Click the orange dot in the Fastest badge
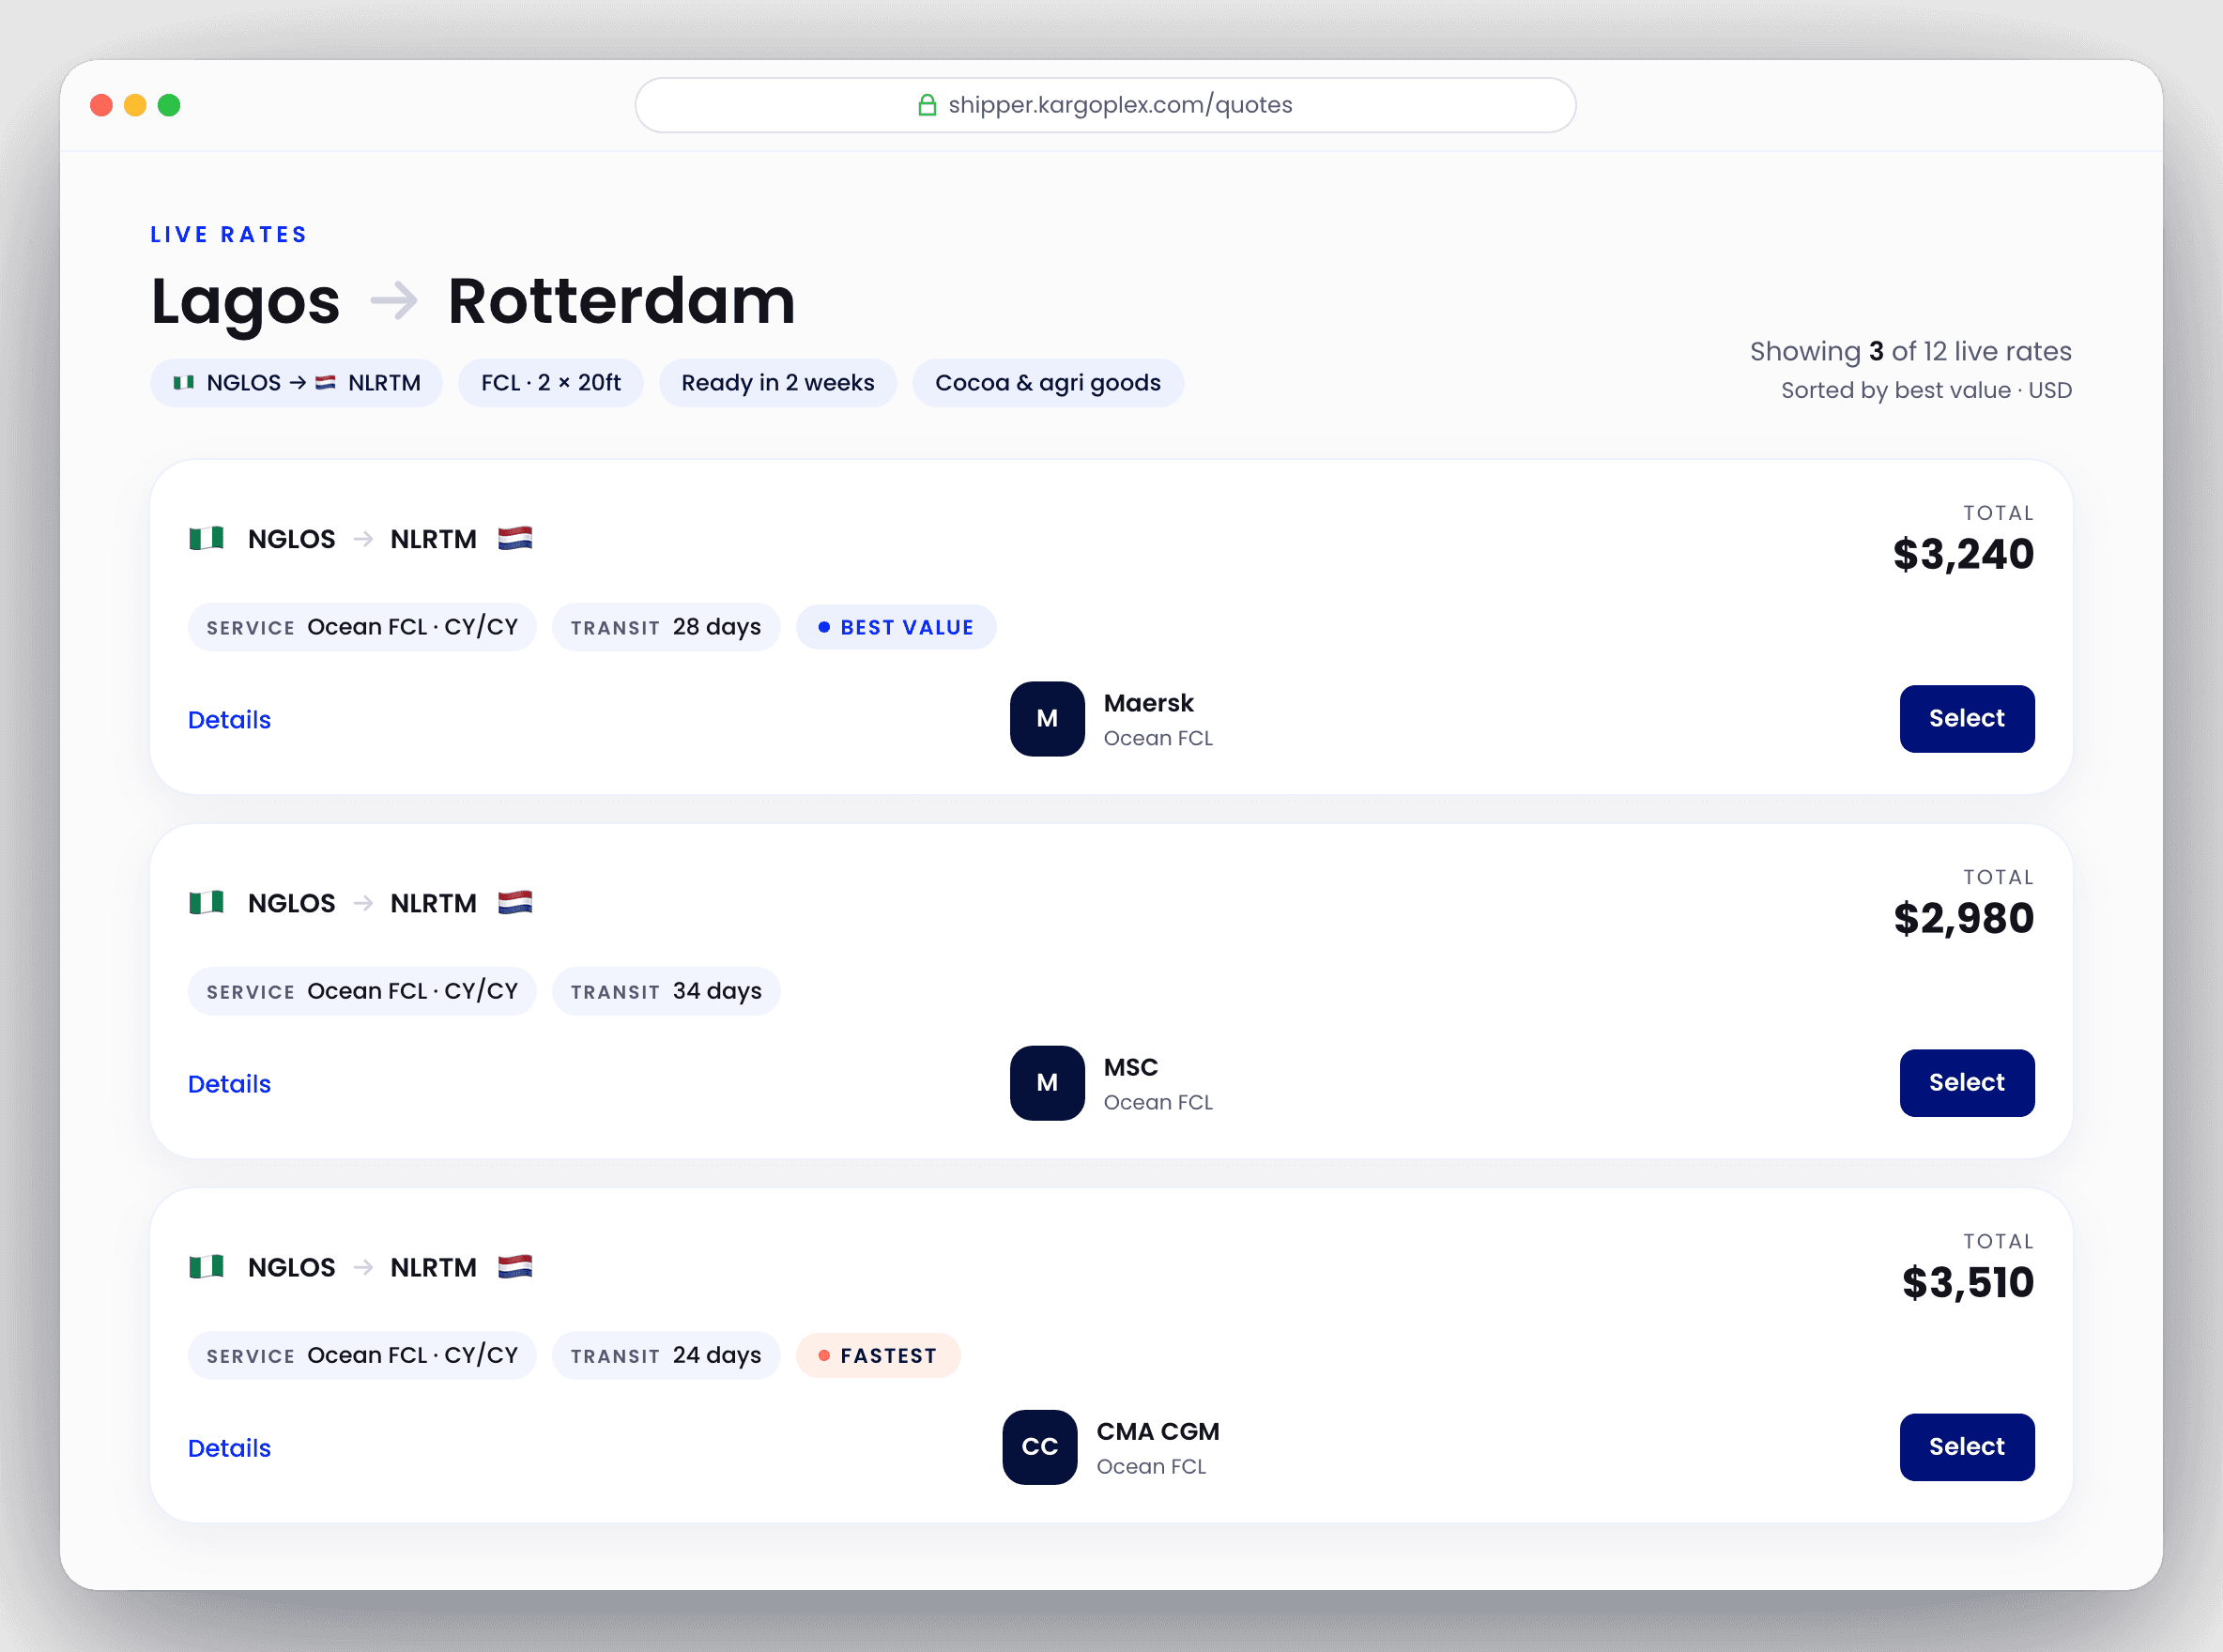The width and height of the screenshot is (2223, 1652). [824, 1356]
